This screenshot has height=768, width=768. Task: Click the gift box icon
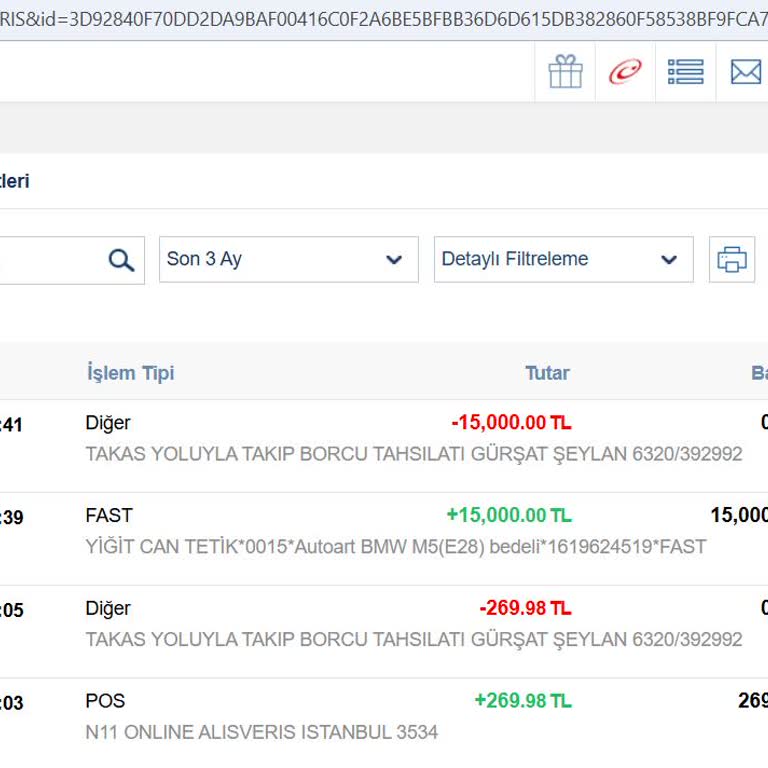565,72
